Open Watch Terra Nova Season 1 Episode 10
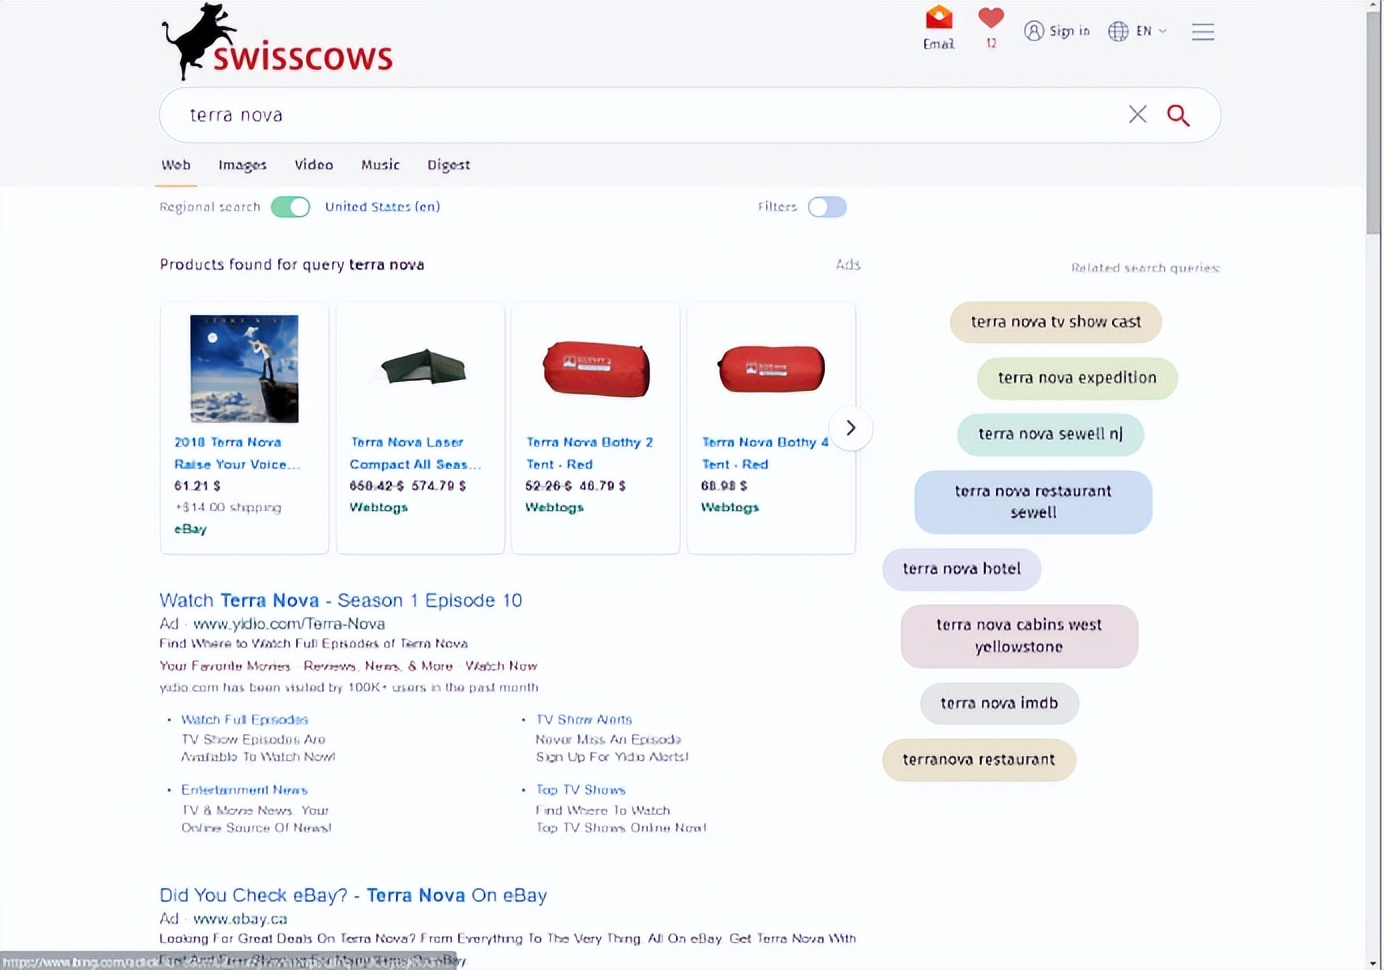Screen dimensions: 1384x970 click(341, 600)
